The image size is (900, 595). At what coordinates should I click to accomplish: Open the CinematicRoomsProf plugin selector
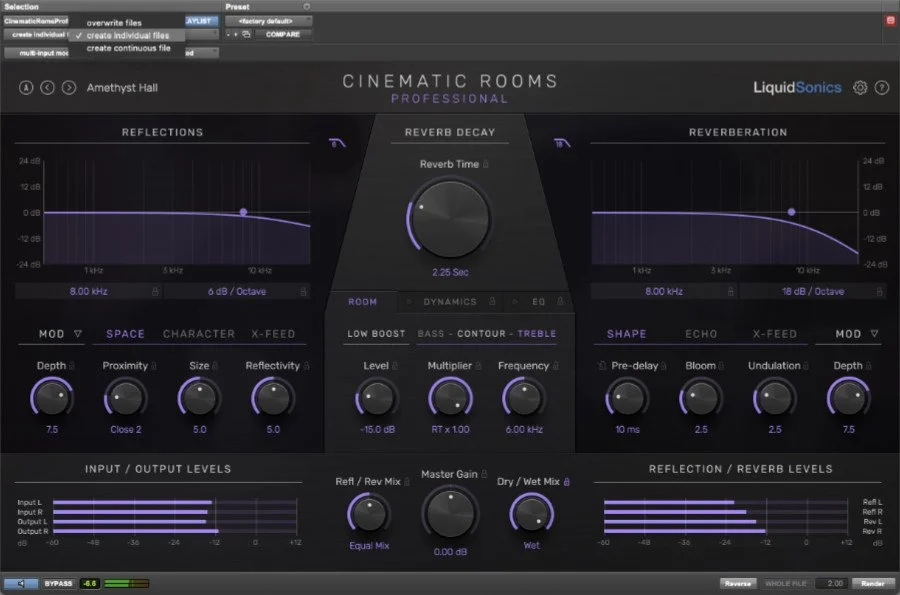click(36, 21)
